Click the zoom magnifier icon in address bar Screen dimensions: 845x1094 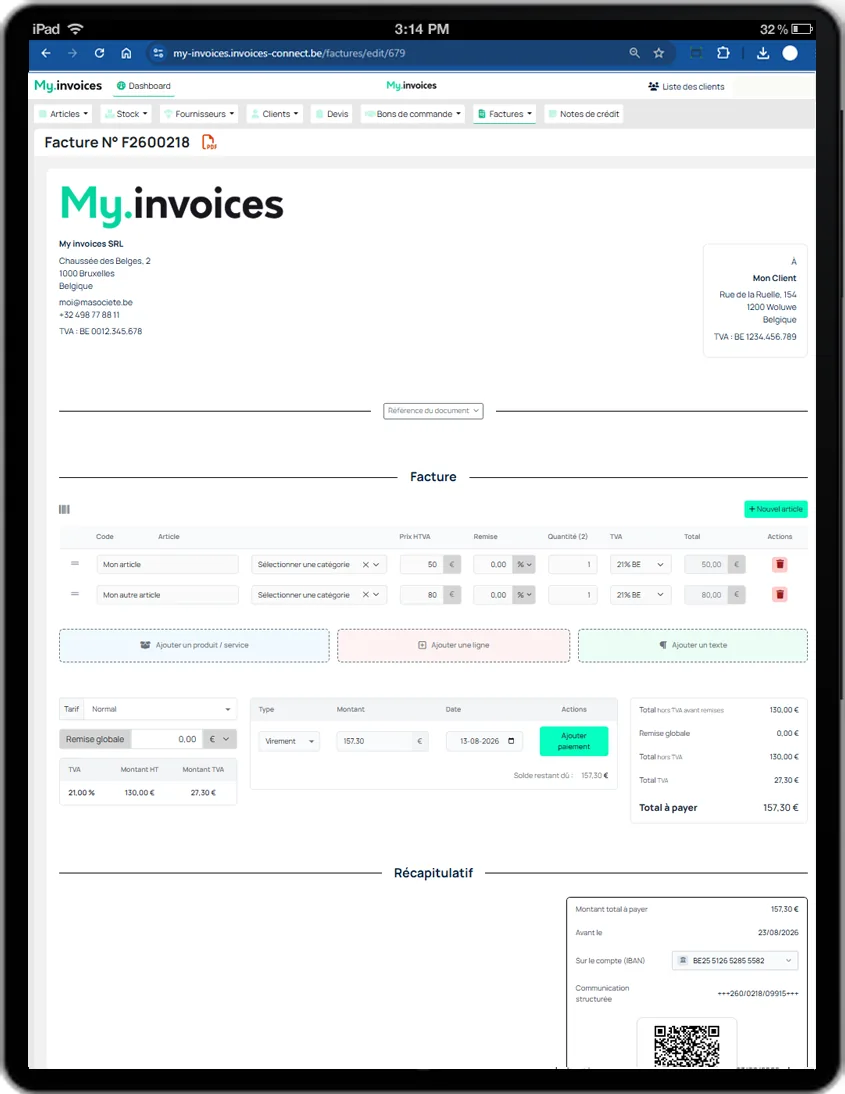pyautogui.click(x=634, y=53)
